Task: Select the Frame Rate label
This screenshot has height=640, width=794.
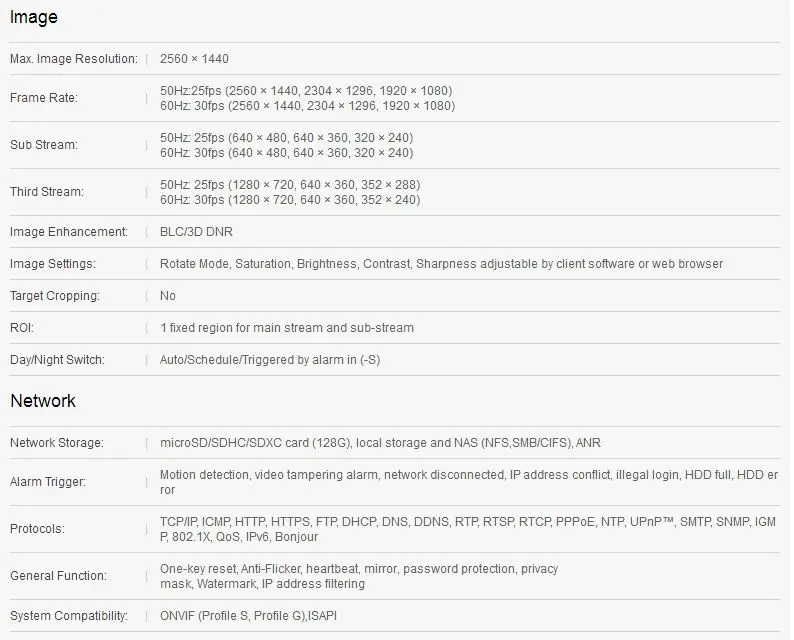Action: coord(44,98)
